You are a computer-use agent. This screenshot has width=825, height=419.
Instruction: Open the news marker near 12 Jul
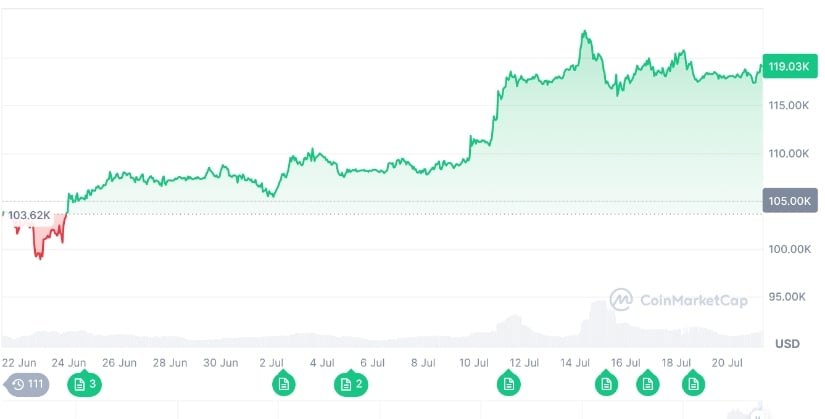click(508, 384)
